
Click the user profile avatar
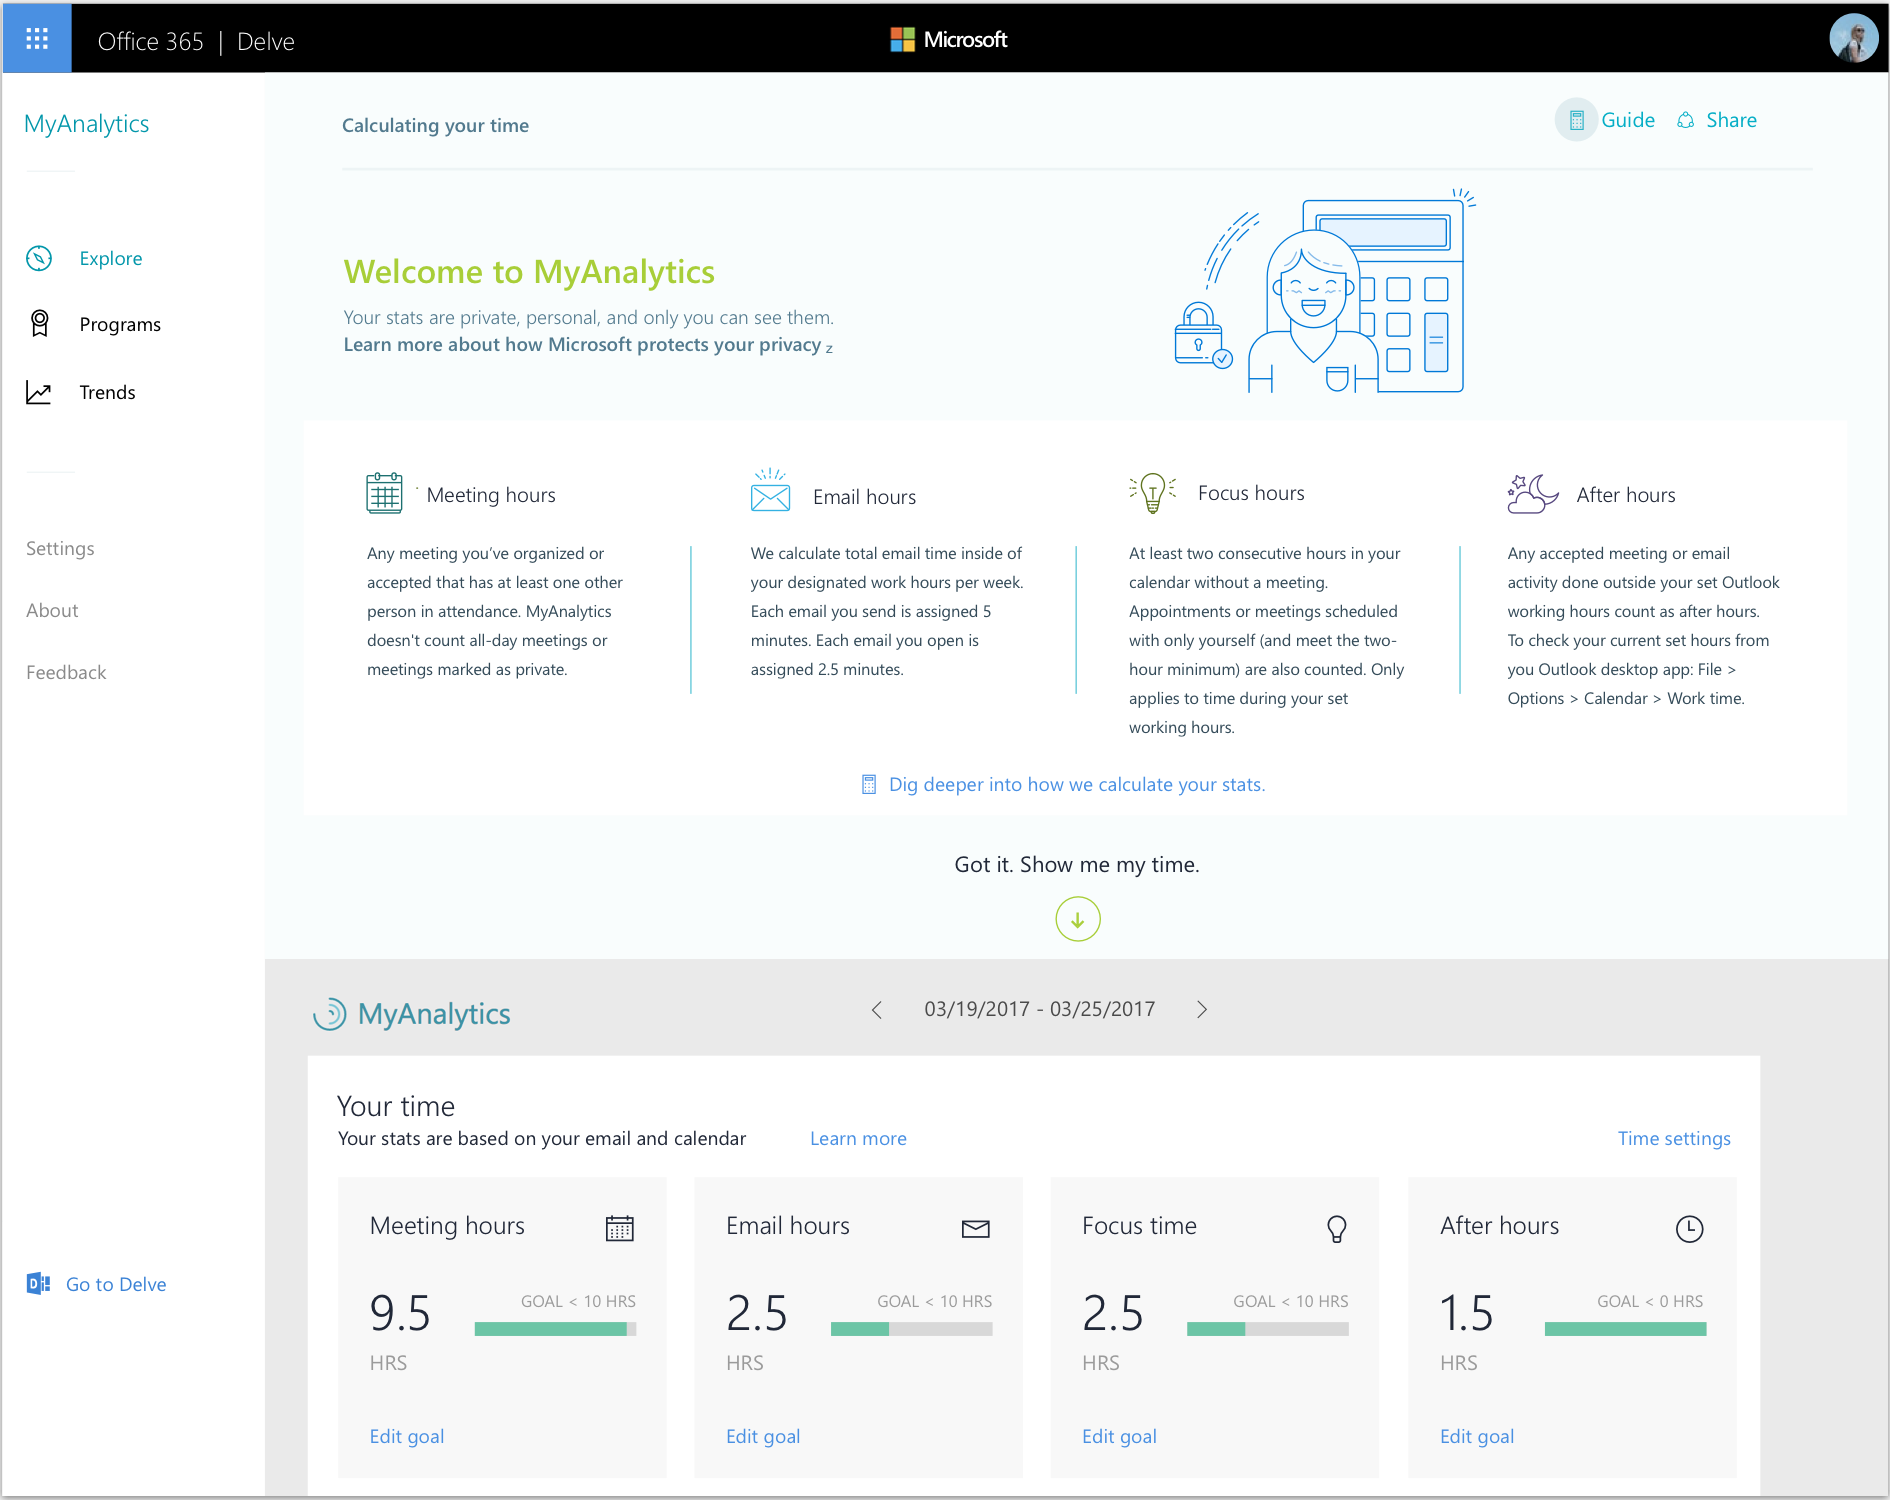[1852, 39]
